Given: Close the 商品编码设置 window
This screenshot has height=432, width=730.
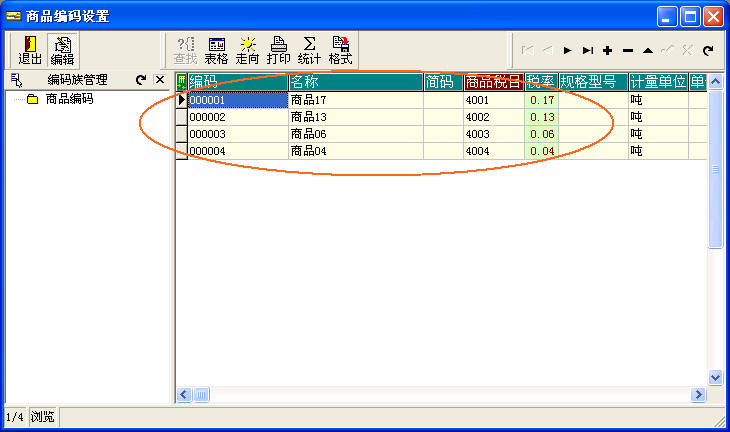Looking at the screenshot, I should (713, 17).
